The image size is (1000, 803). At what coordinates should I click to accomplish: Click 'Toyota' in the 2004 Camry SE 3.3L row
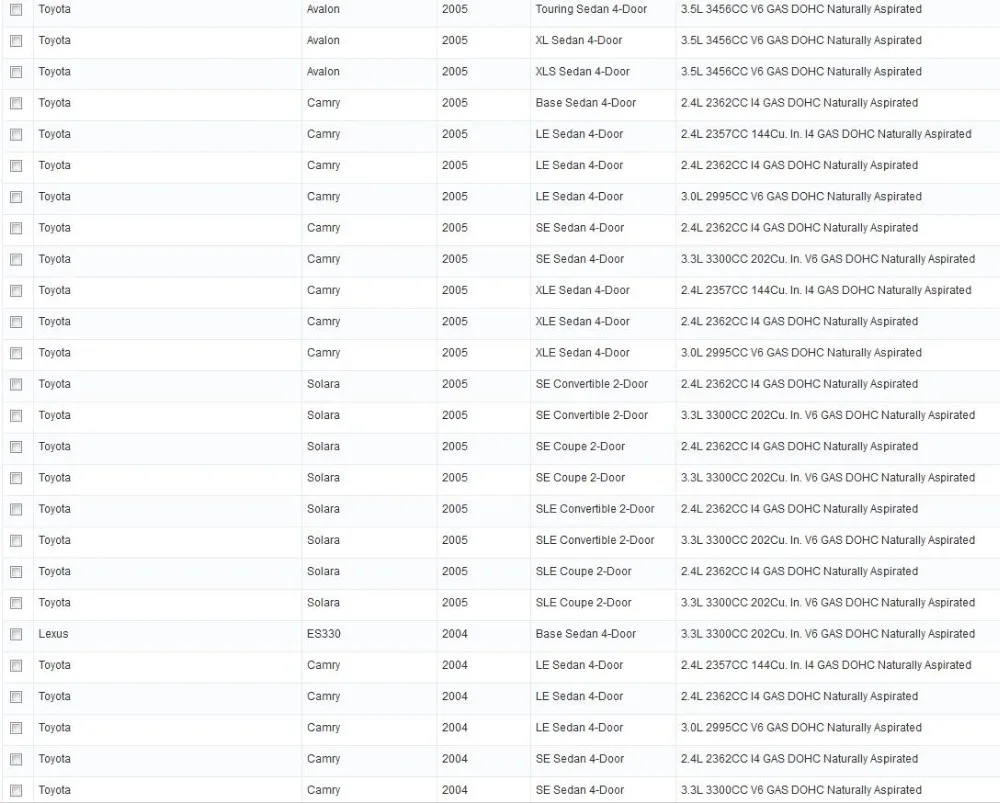(54, 790)
